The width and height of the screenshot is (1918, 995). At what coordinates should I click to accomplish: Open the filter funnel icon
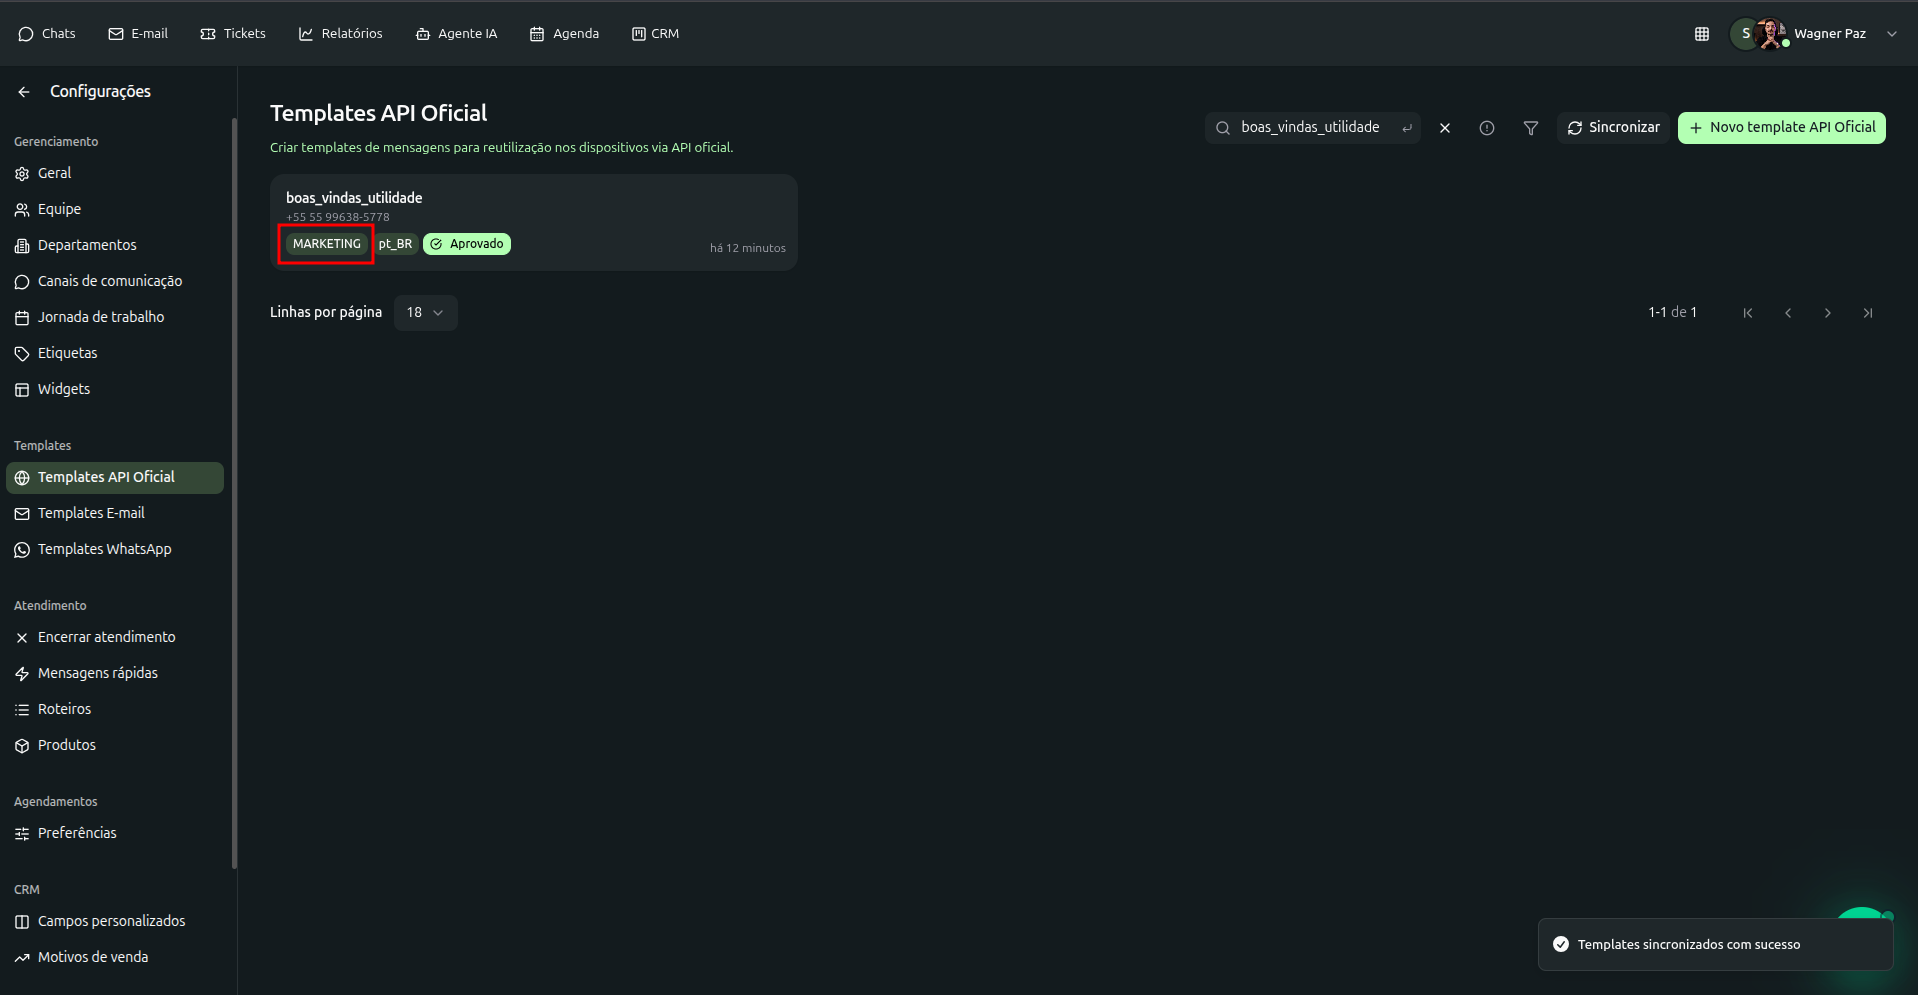(1530, 128)
